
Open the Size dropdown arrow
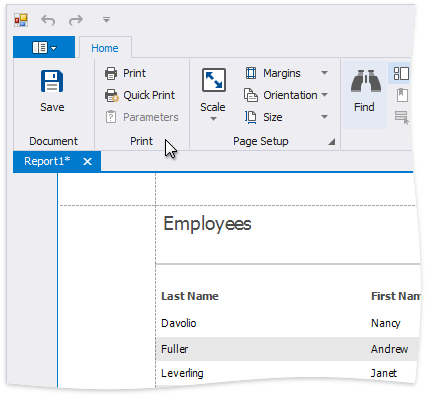[324, 117]
